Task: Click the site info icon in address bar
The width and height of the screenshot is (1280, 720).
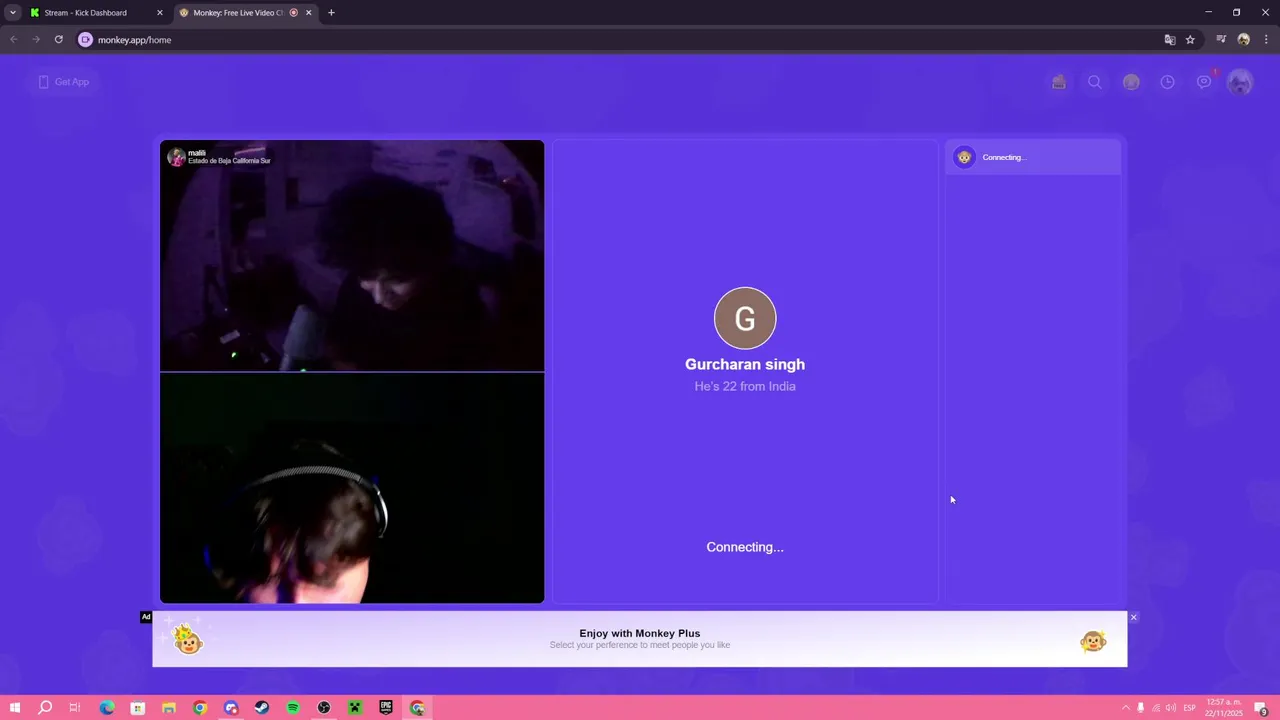Action: click(85, 40)
